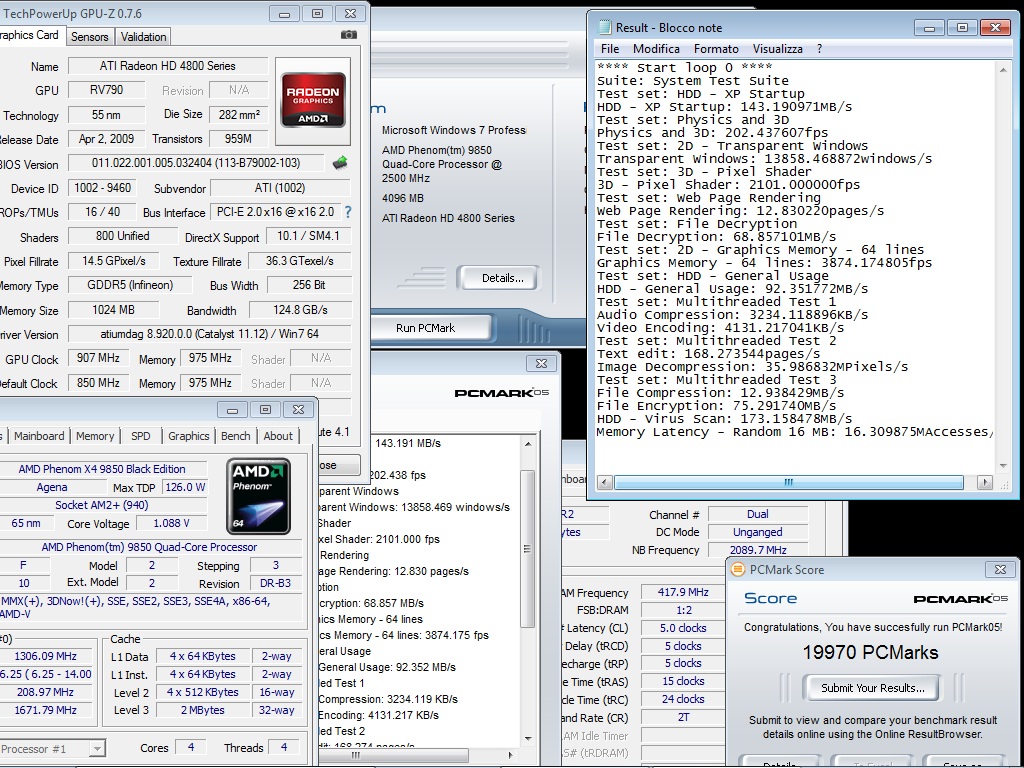The height and width of the screenshot is (768, 1024).
Task: Click 'Socket AM2+ (940)' package field
Action: point(102,505)
